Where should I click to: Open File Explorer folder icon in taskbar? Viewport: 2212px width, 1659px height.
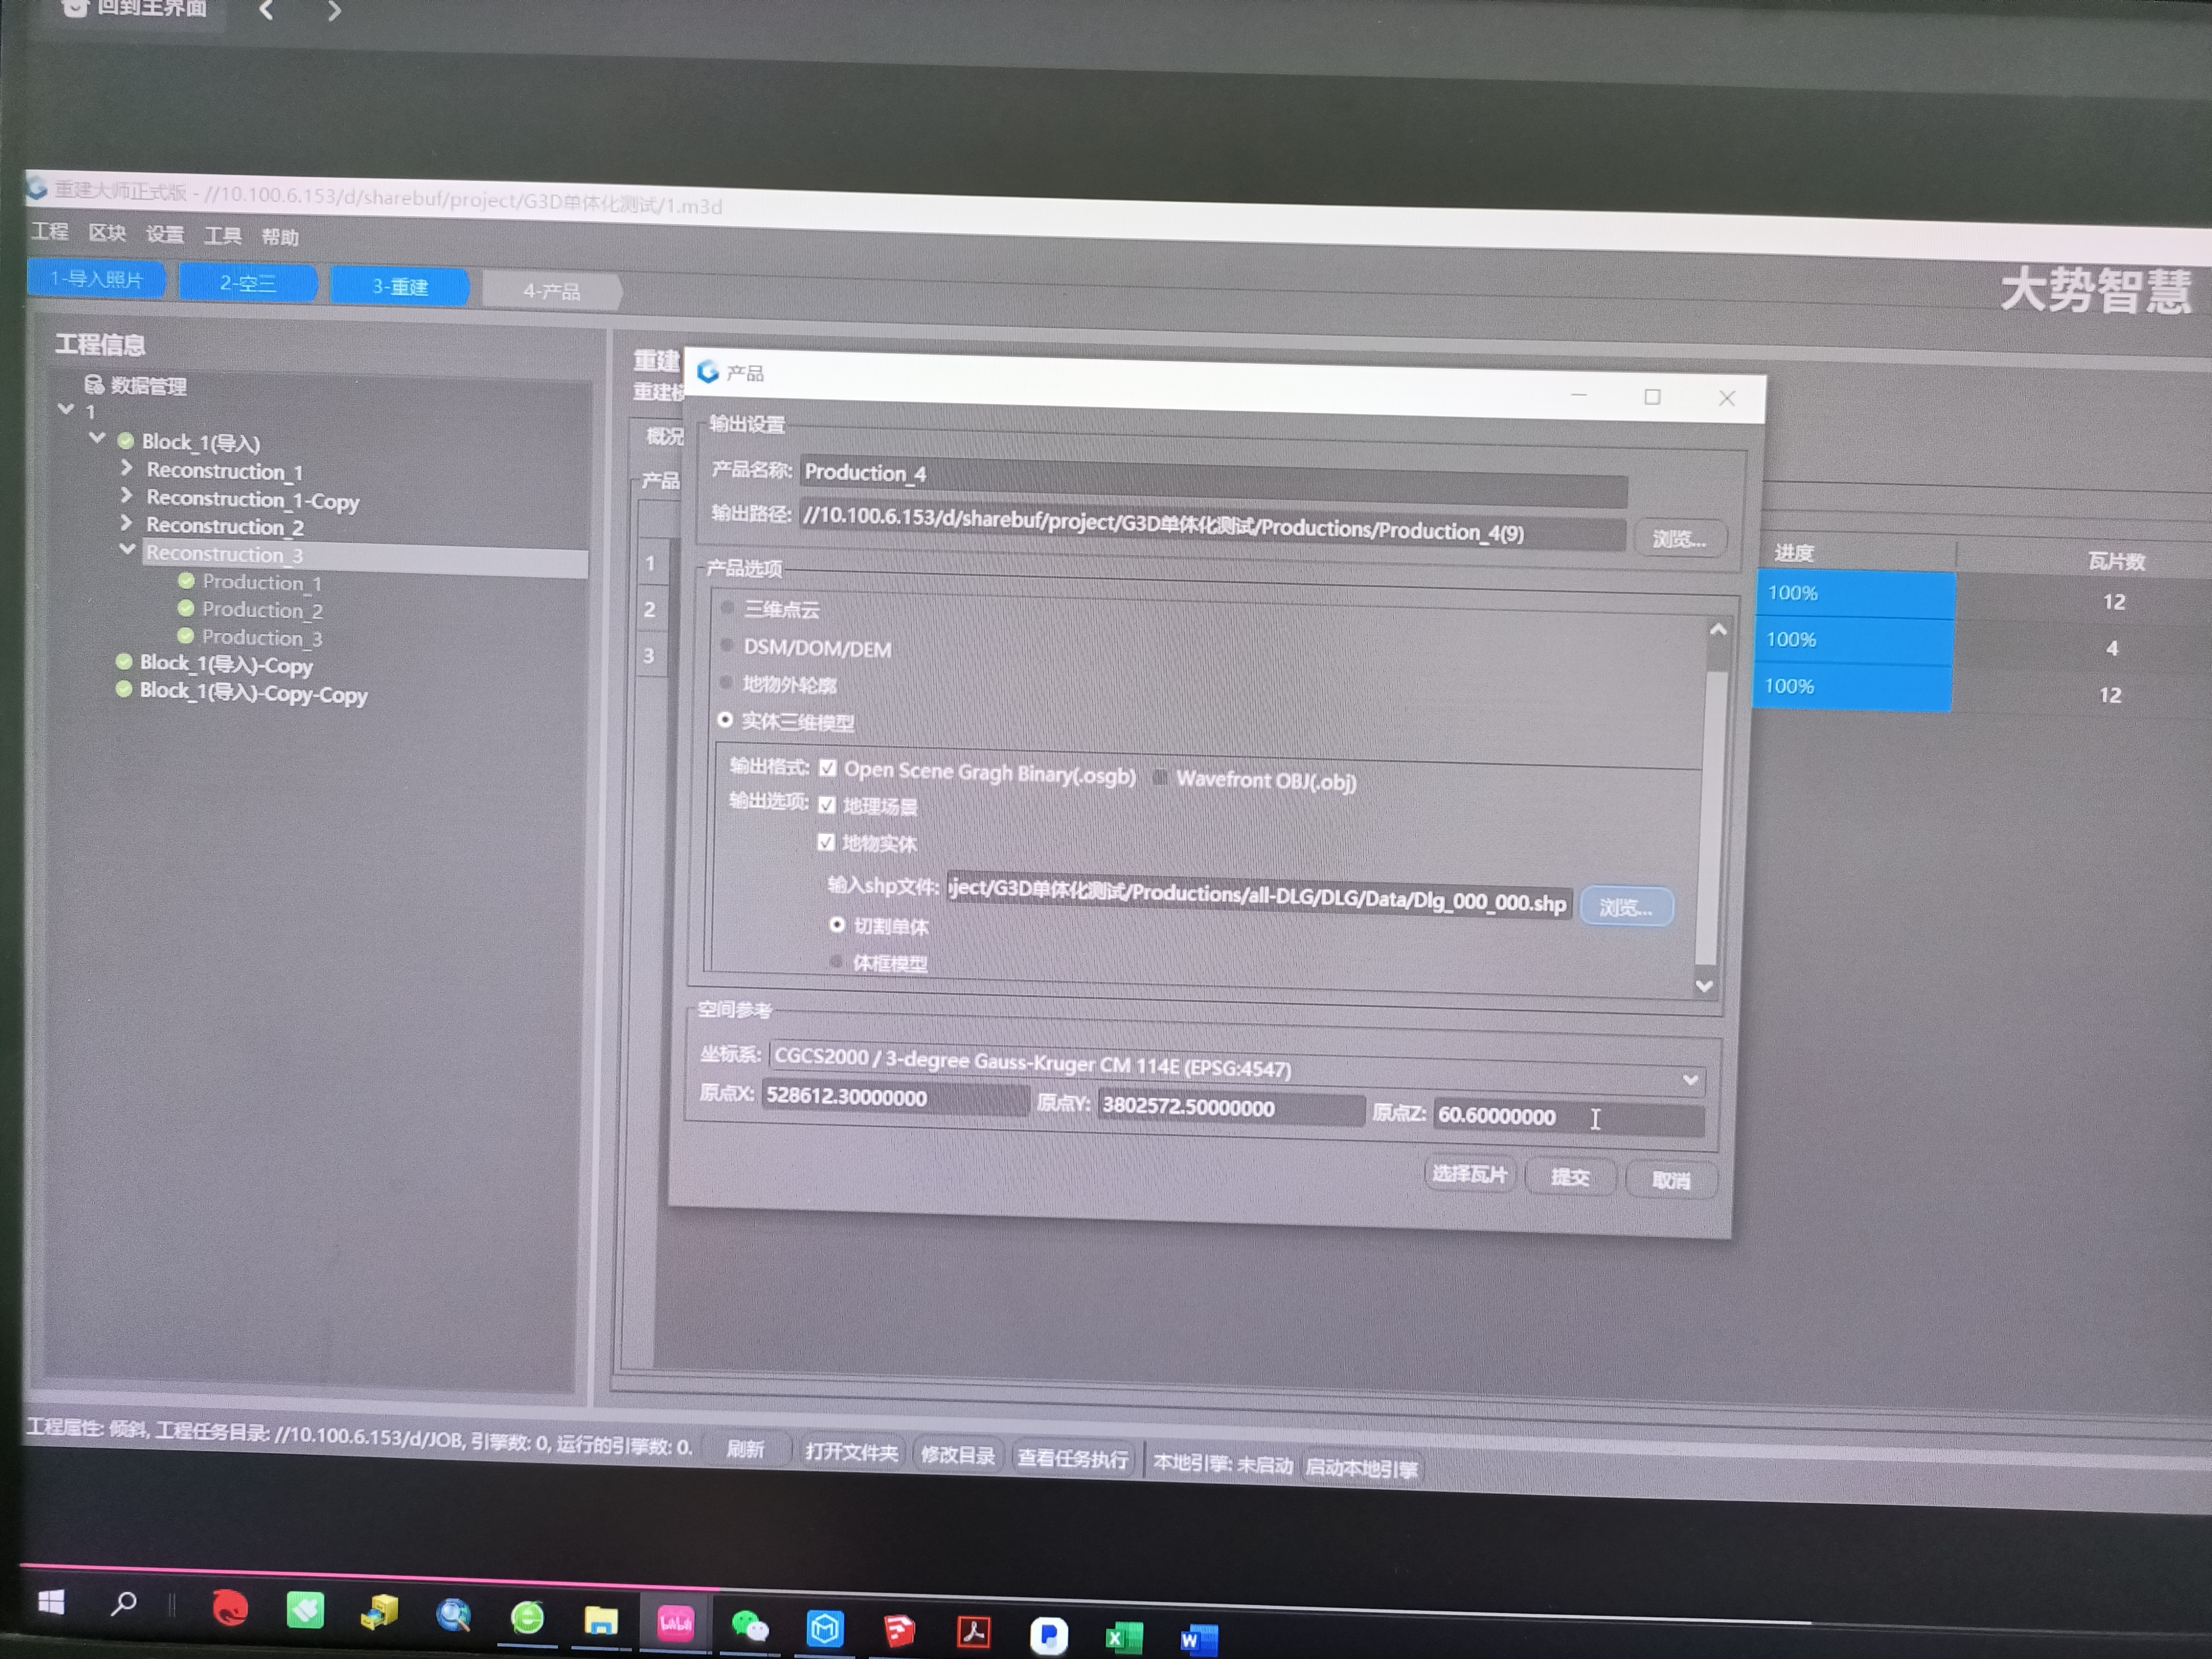click(x=600, y=1620)
